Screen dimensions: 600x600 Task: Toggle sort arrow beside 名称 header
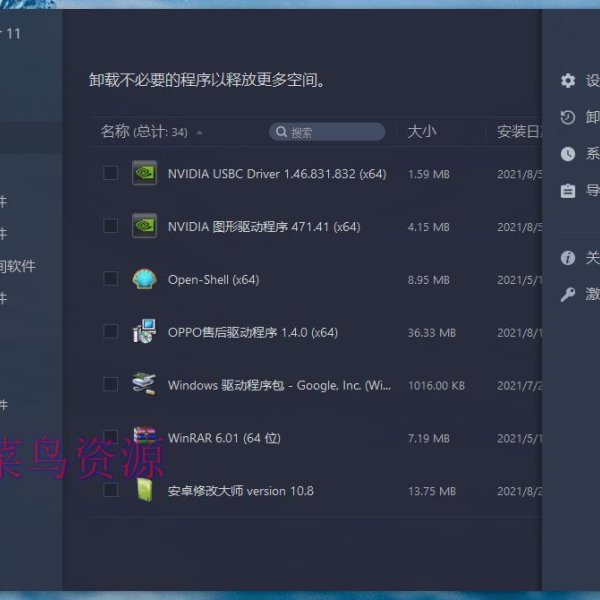point(199,132)
